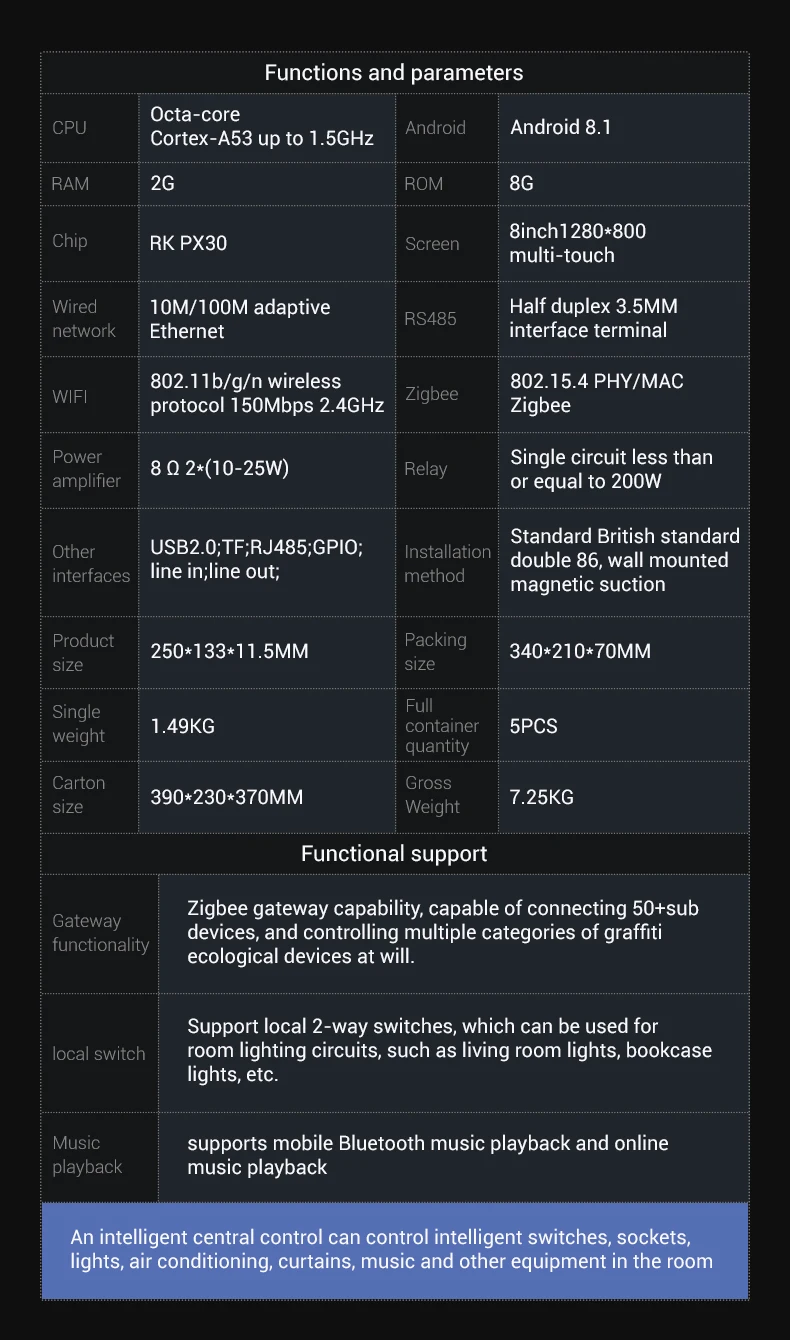
Task: Select the Product size 250*133*11.5MM value
Action: (x=229, y=652)
